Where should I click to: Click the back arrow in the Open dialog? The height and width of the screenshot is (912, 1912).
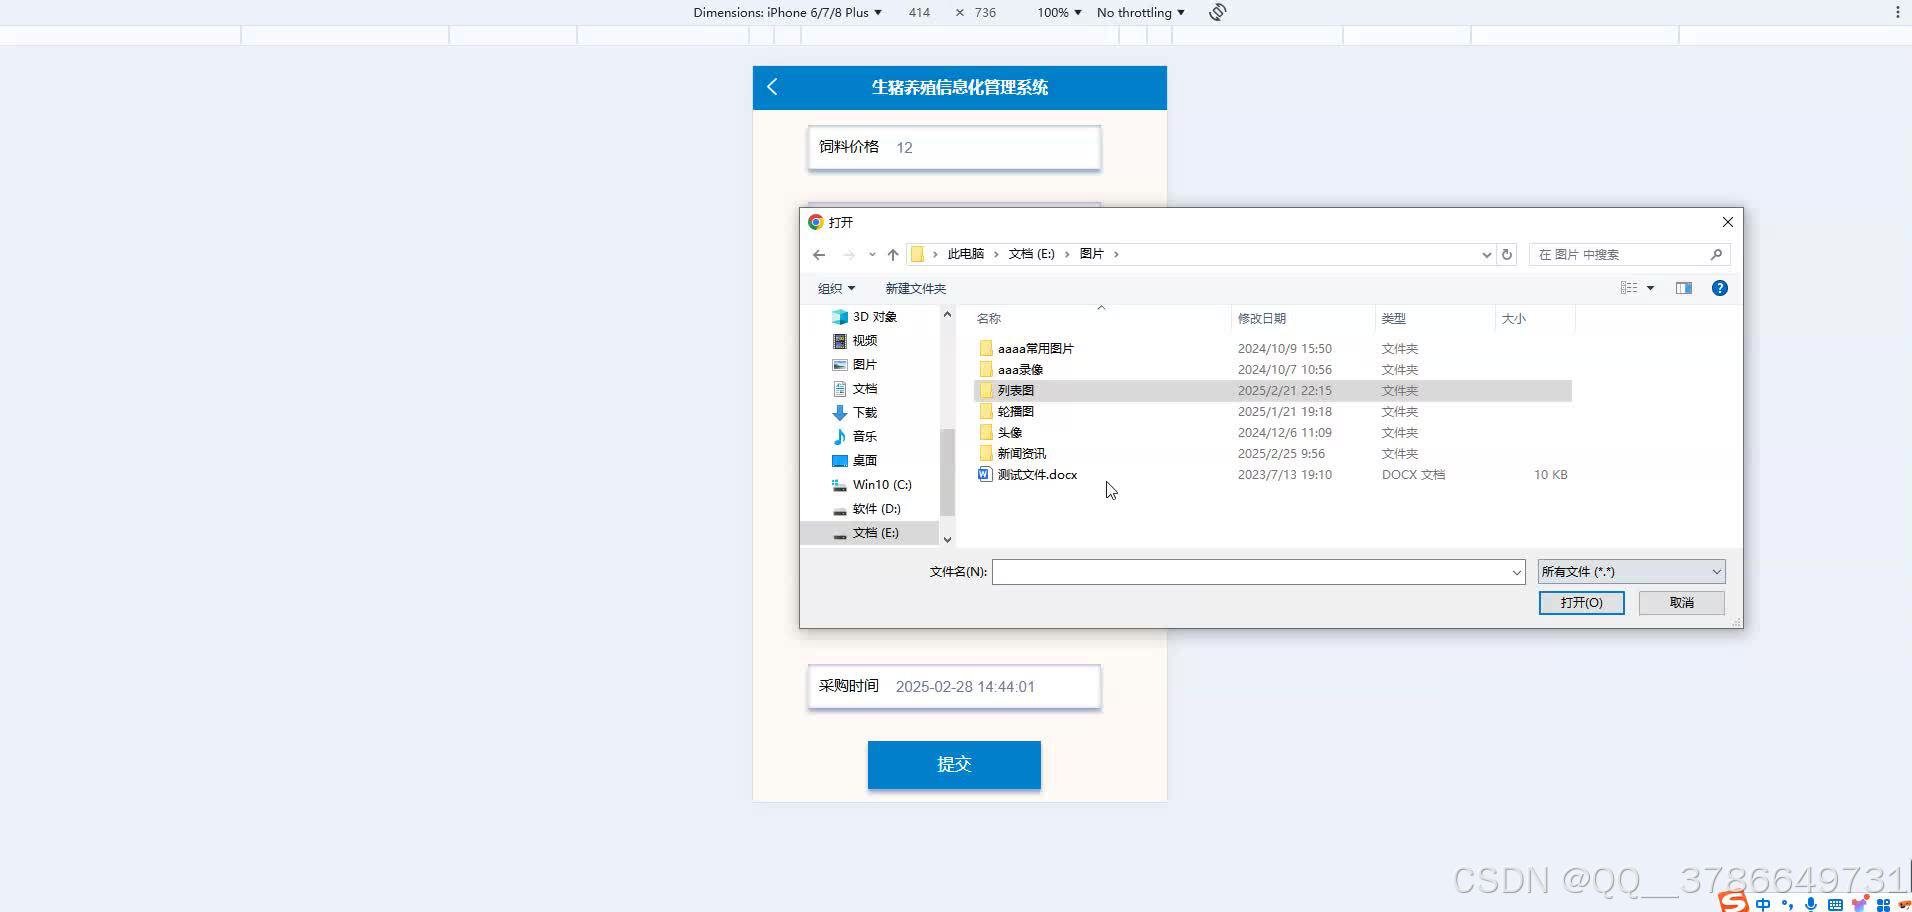click(x=818, y=254)
